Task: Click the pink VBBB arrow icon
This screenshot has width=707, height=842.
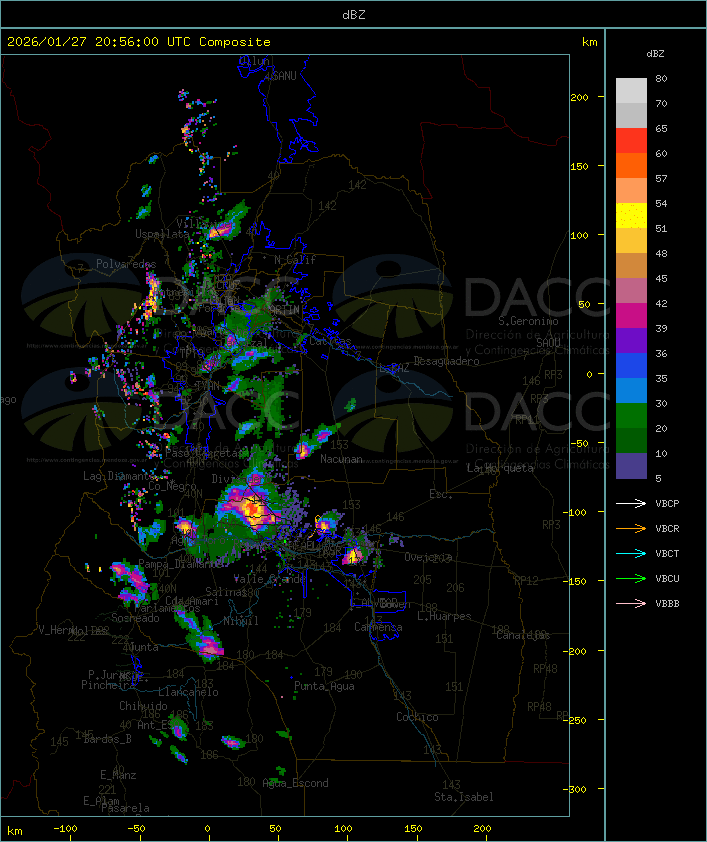Action: tap(631, 604)
